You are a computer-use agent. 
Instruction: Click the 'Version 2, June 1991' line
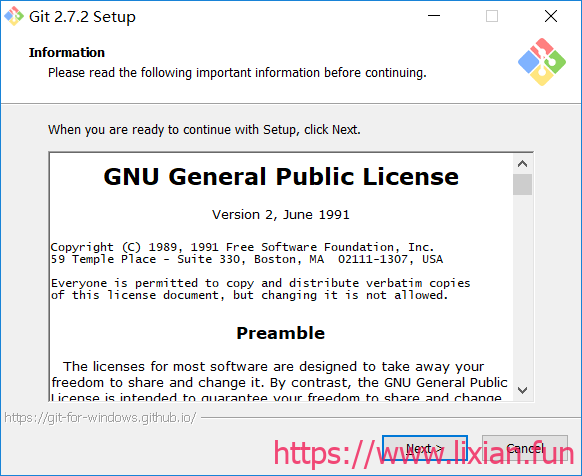pyautogui.click(x=281, y=215)
